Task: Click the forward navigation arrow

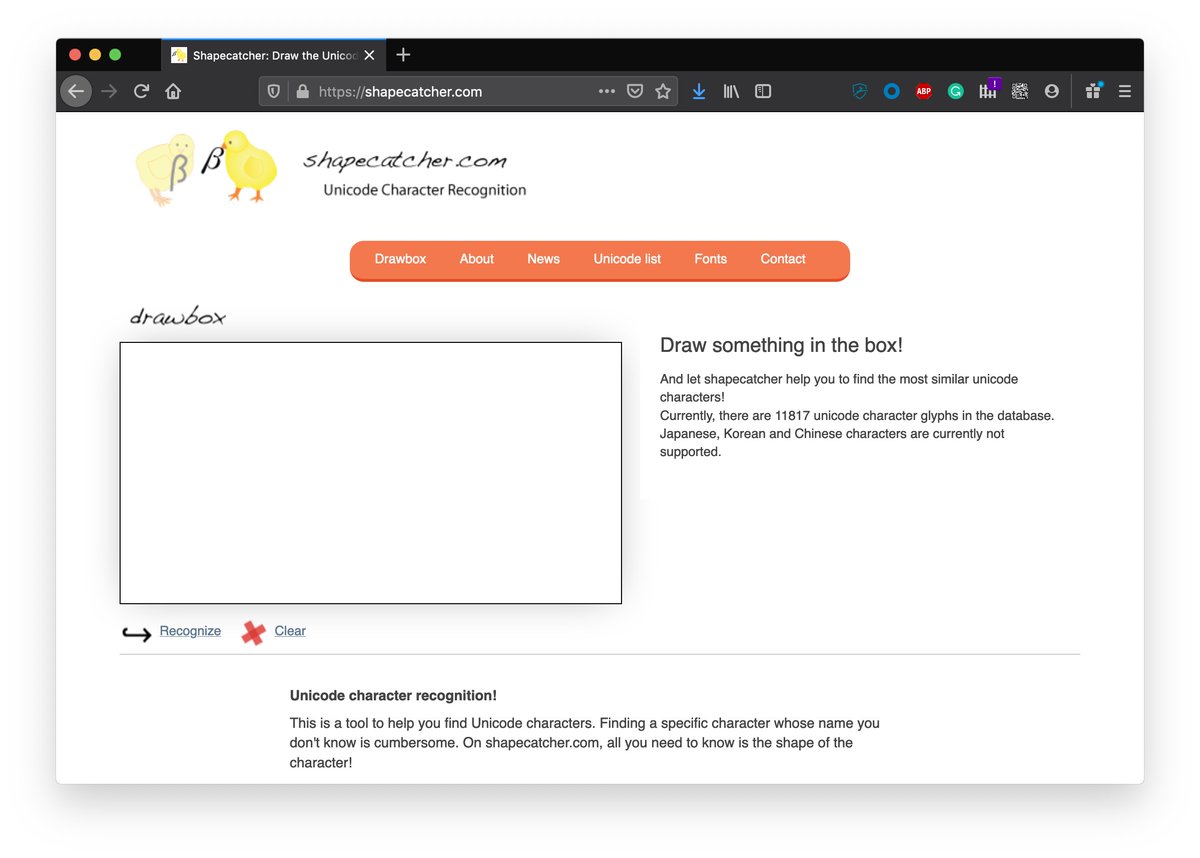Action: tap(109, 91)
